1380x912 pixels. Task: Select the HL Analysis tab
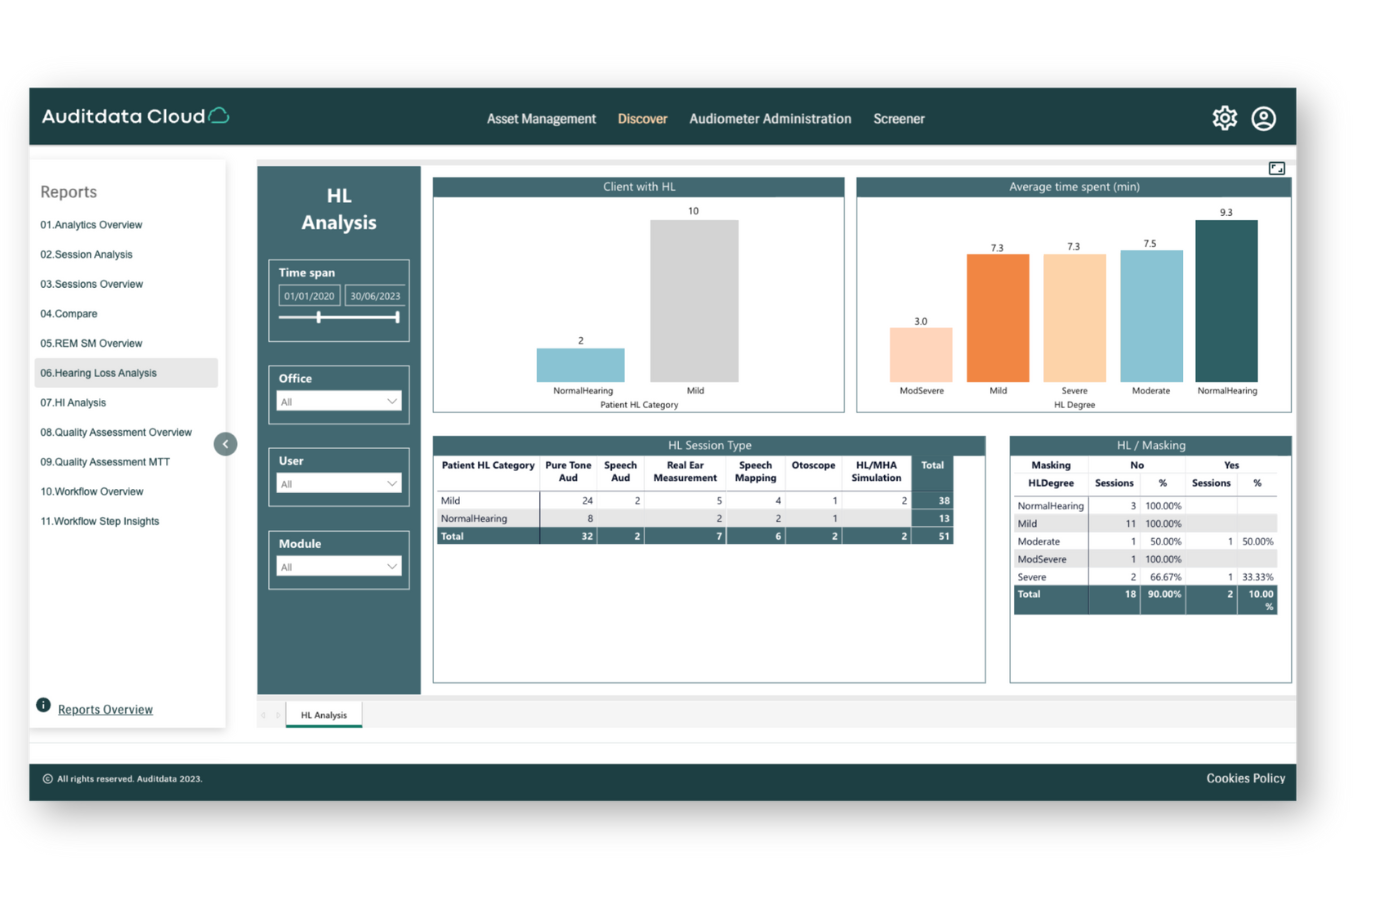[323, 715]
